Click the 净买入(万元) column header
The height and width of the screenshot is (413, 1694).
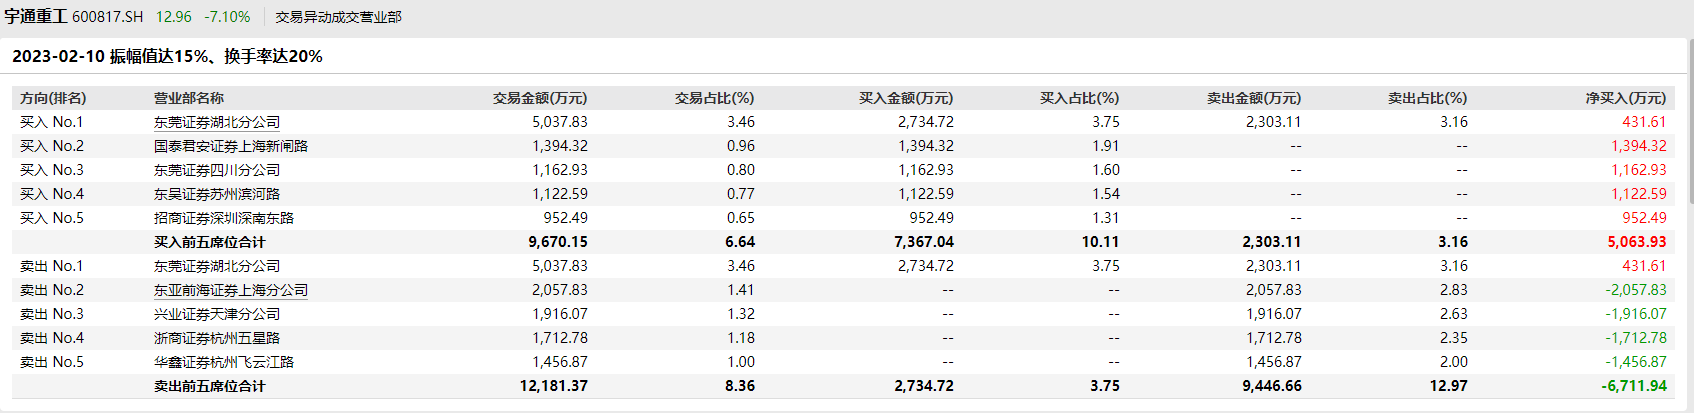[1625, 98]
